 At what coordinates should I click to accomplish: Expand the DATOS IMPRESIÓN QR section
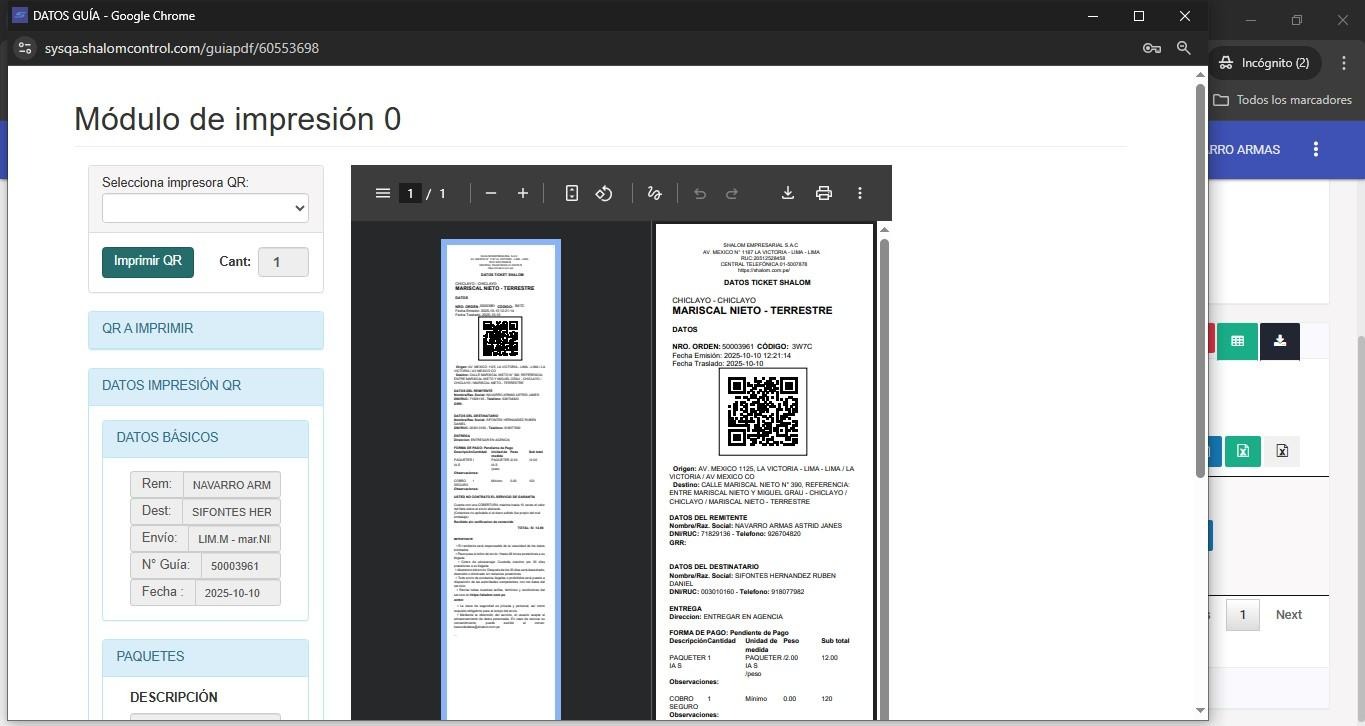(x=205, y=386)
